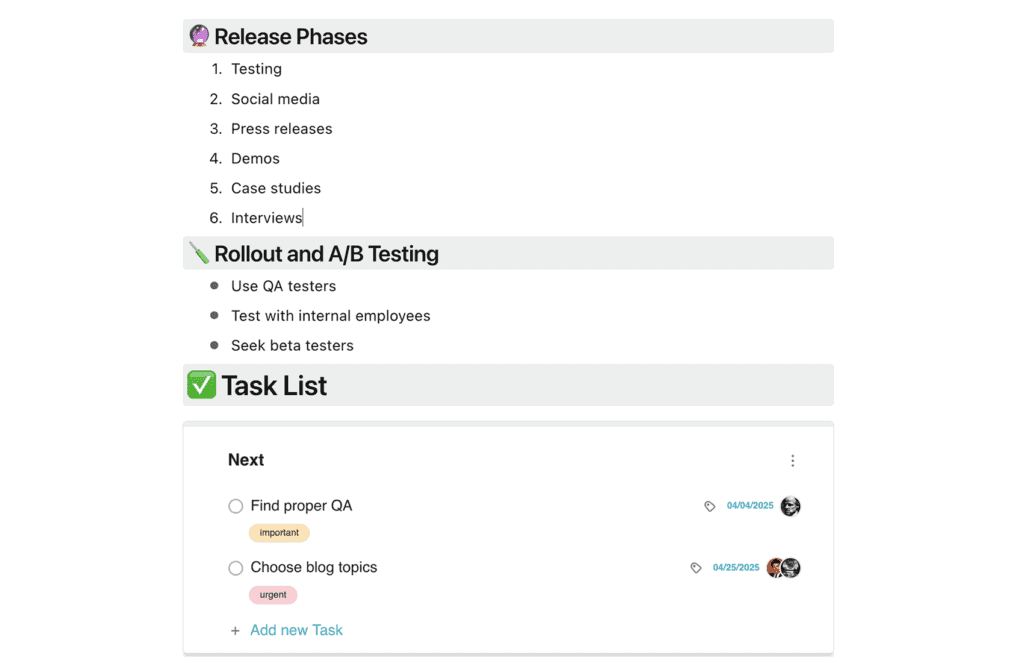Click the tag icon on the Find proper QA row
1024x663 pixels.
[711, 506]
